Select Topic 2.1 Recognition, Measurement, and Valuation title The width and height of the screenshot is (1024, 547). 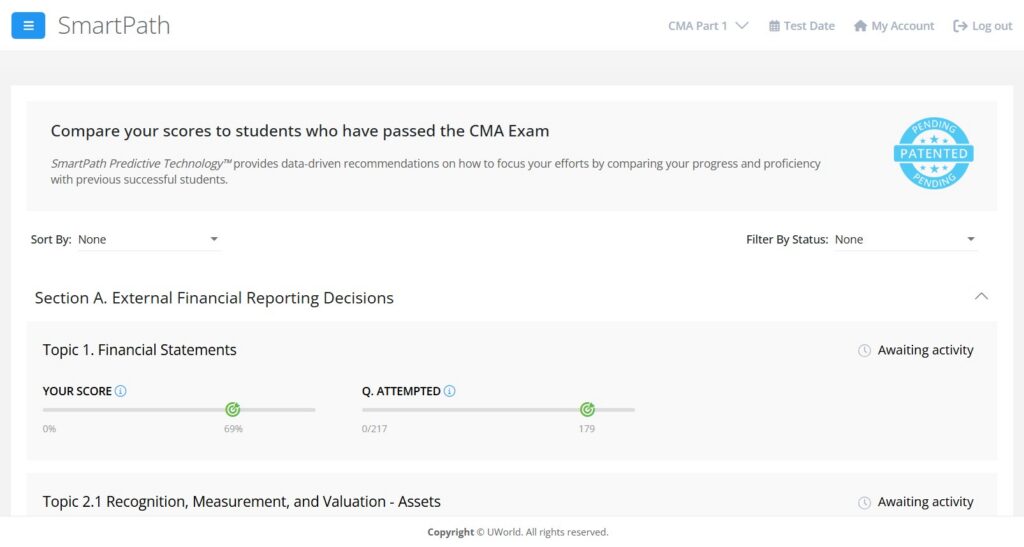(x=242, y=502)
